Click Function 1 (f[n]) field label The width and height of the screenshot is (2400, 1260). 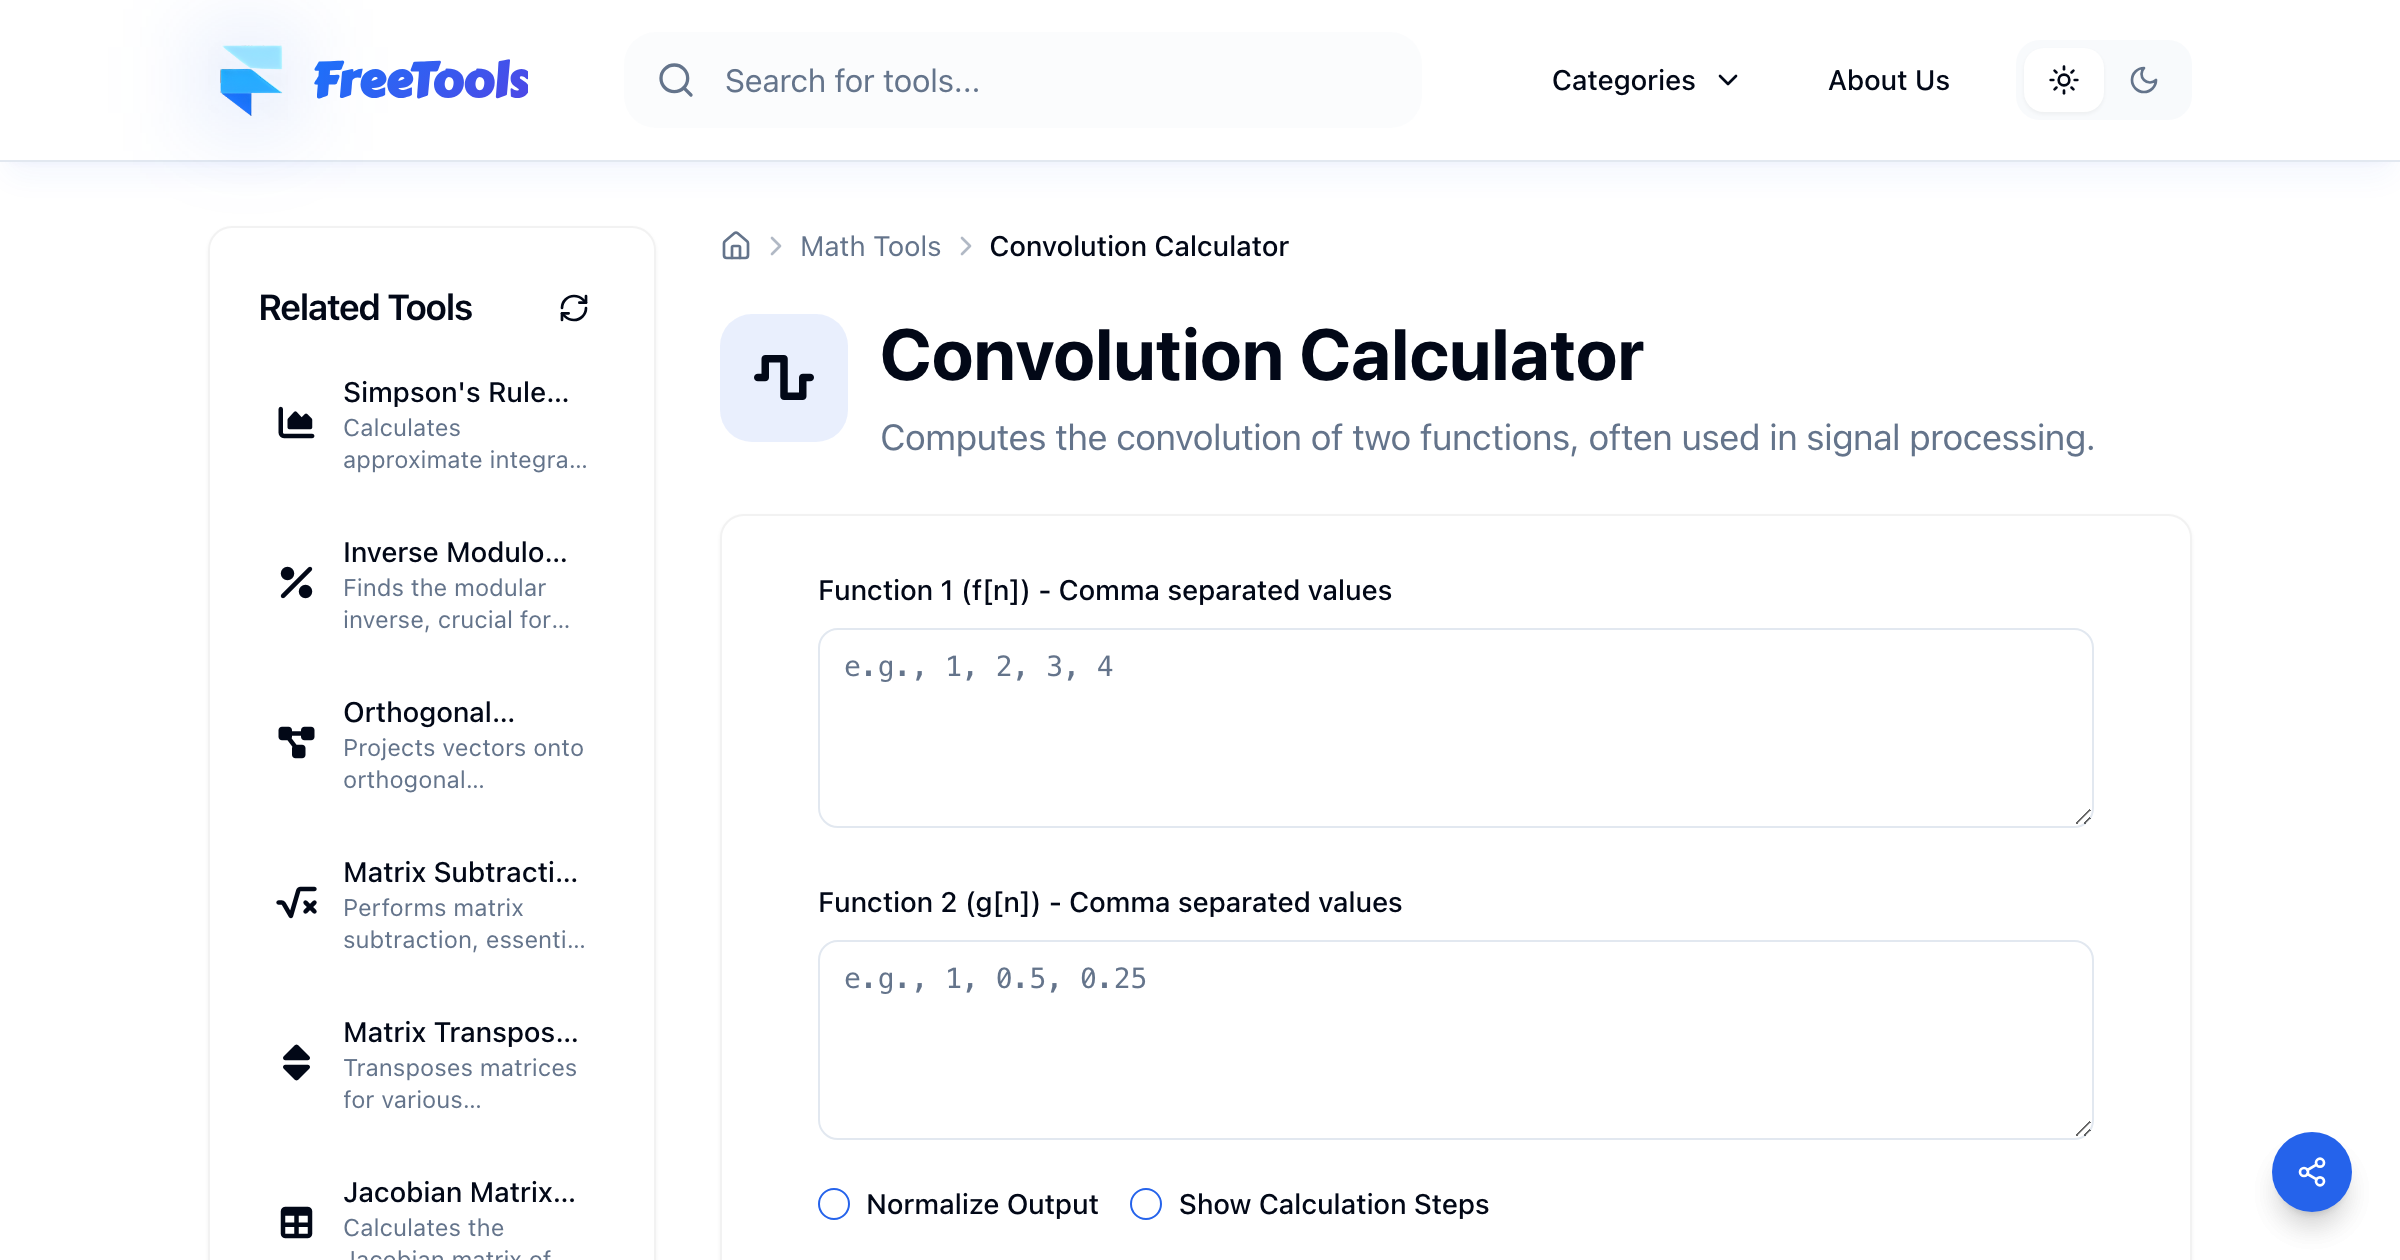[x=1105, y=591]
